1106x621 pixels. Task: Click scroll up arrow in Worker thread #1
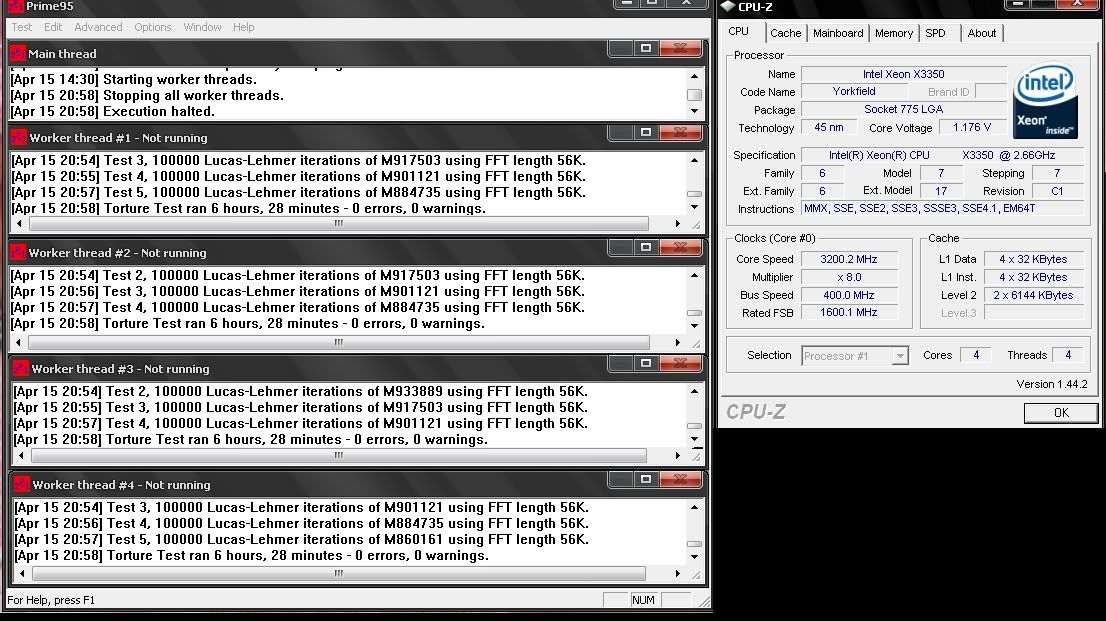tap(695, 160)
